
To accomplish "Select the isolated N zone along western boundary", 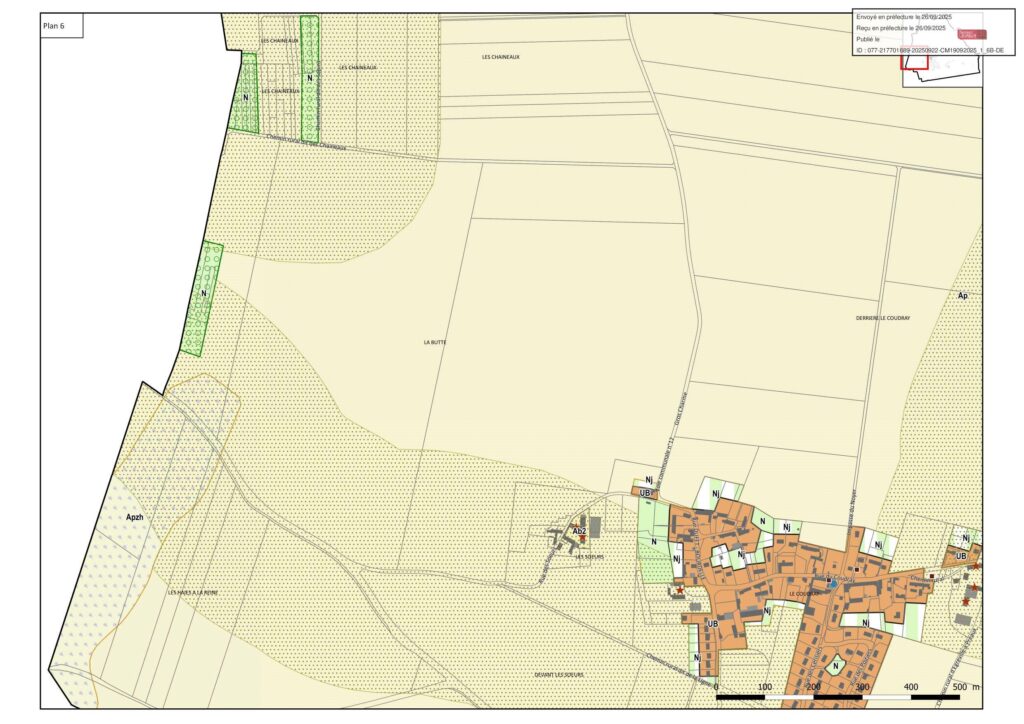I will [x=203, y=297].
